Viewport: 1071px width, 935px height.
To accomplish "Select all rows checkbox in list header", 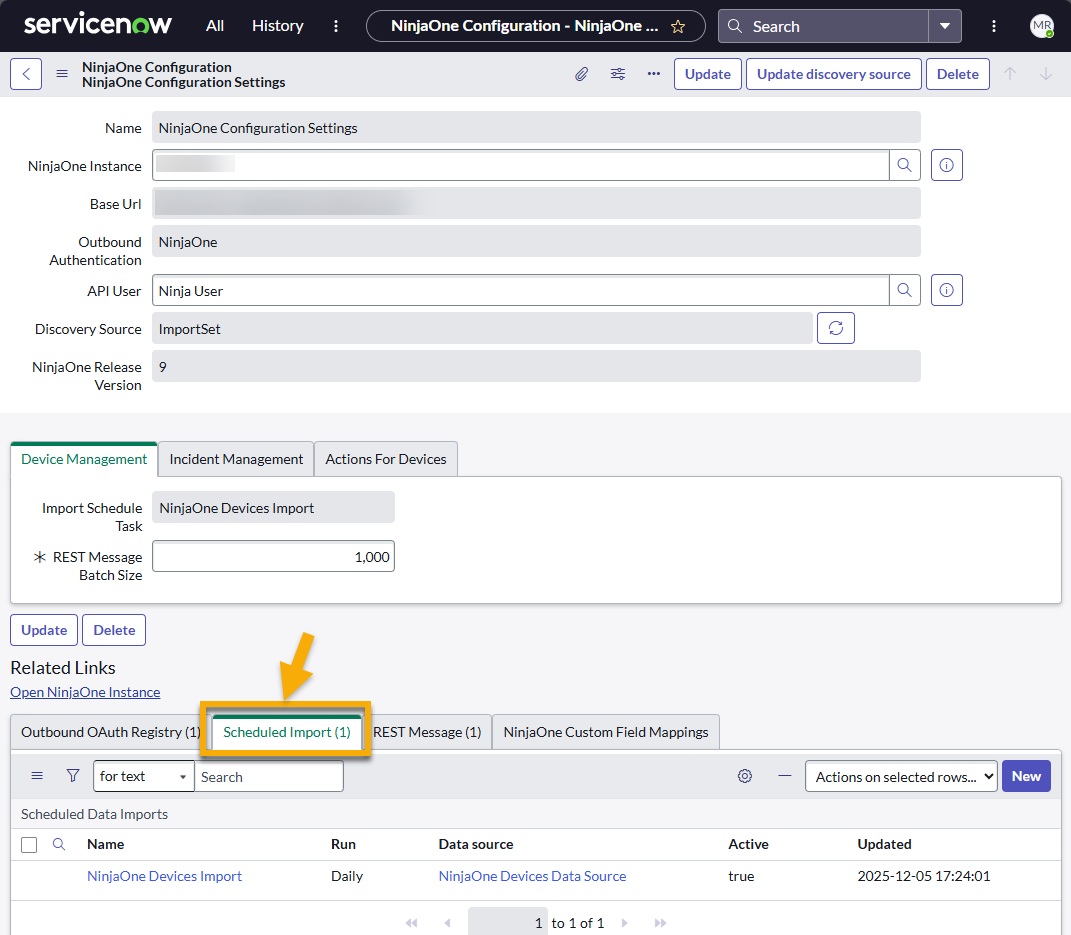I will (x=29, y=845).
